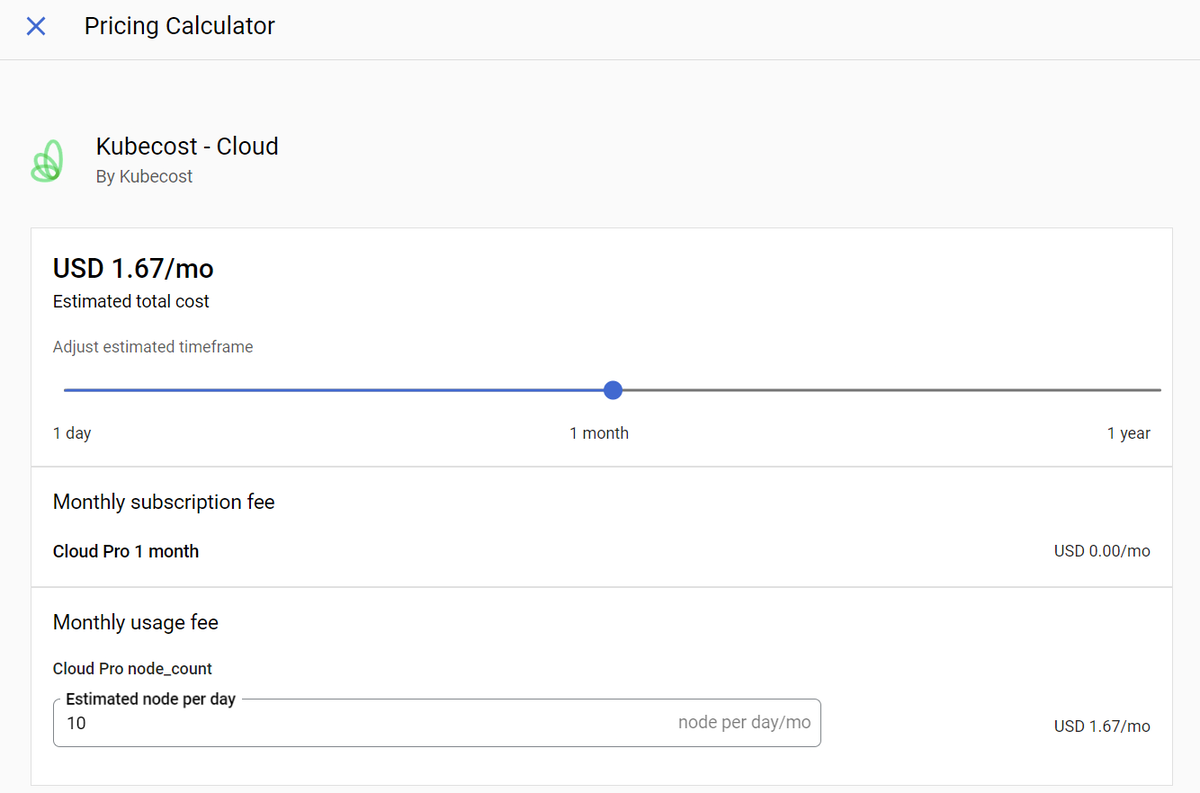
Task: Click the Cloud Pro node_count label
Action: pyautogui.click(x=133, y=668)
